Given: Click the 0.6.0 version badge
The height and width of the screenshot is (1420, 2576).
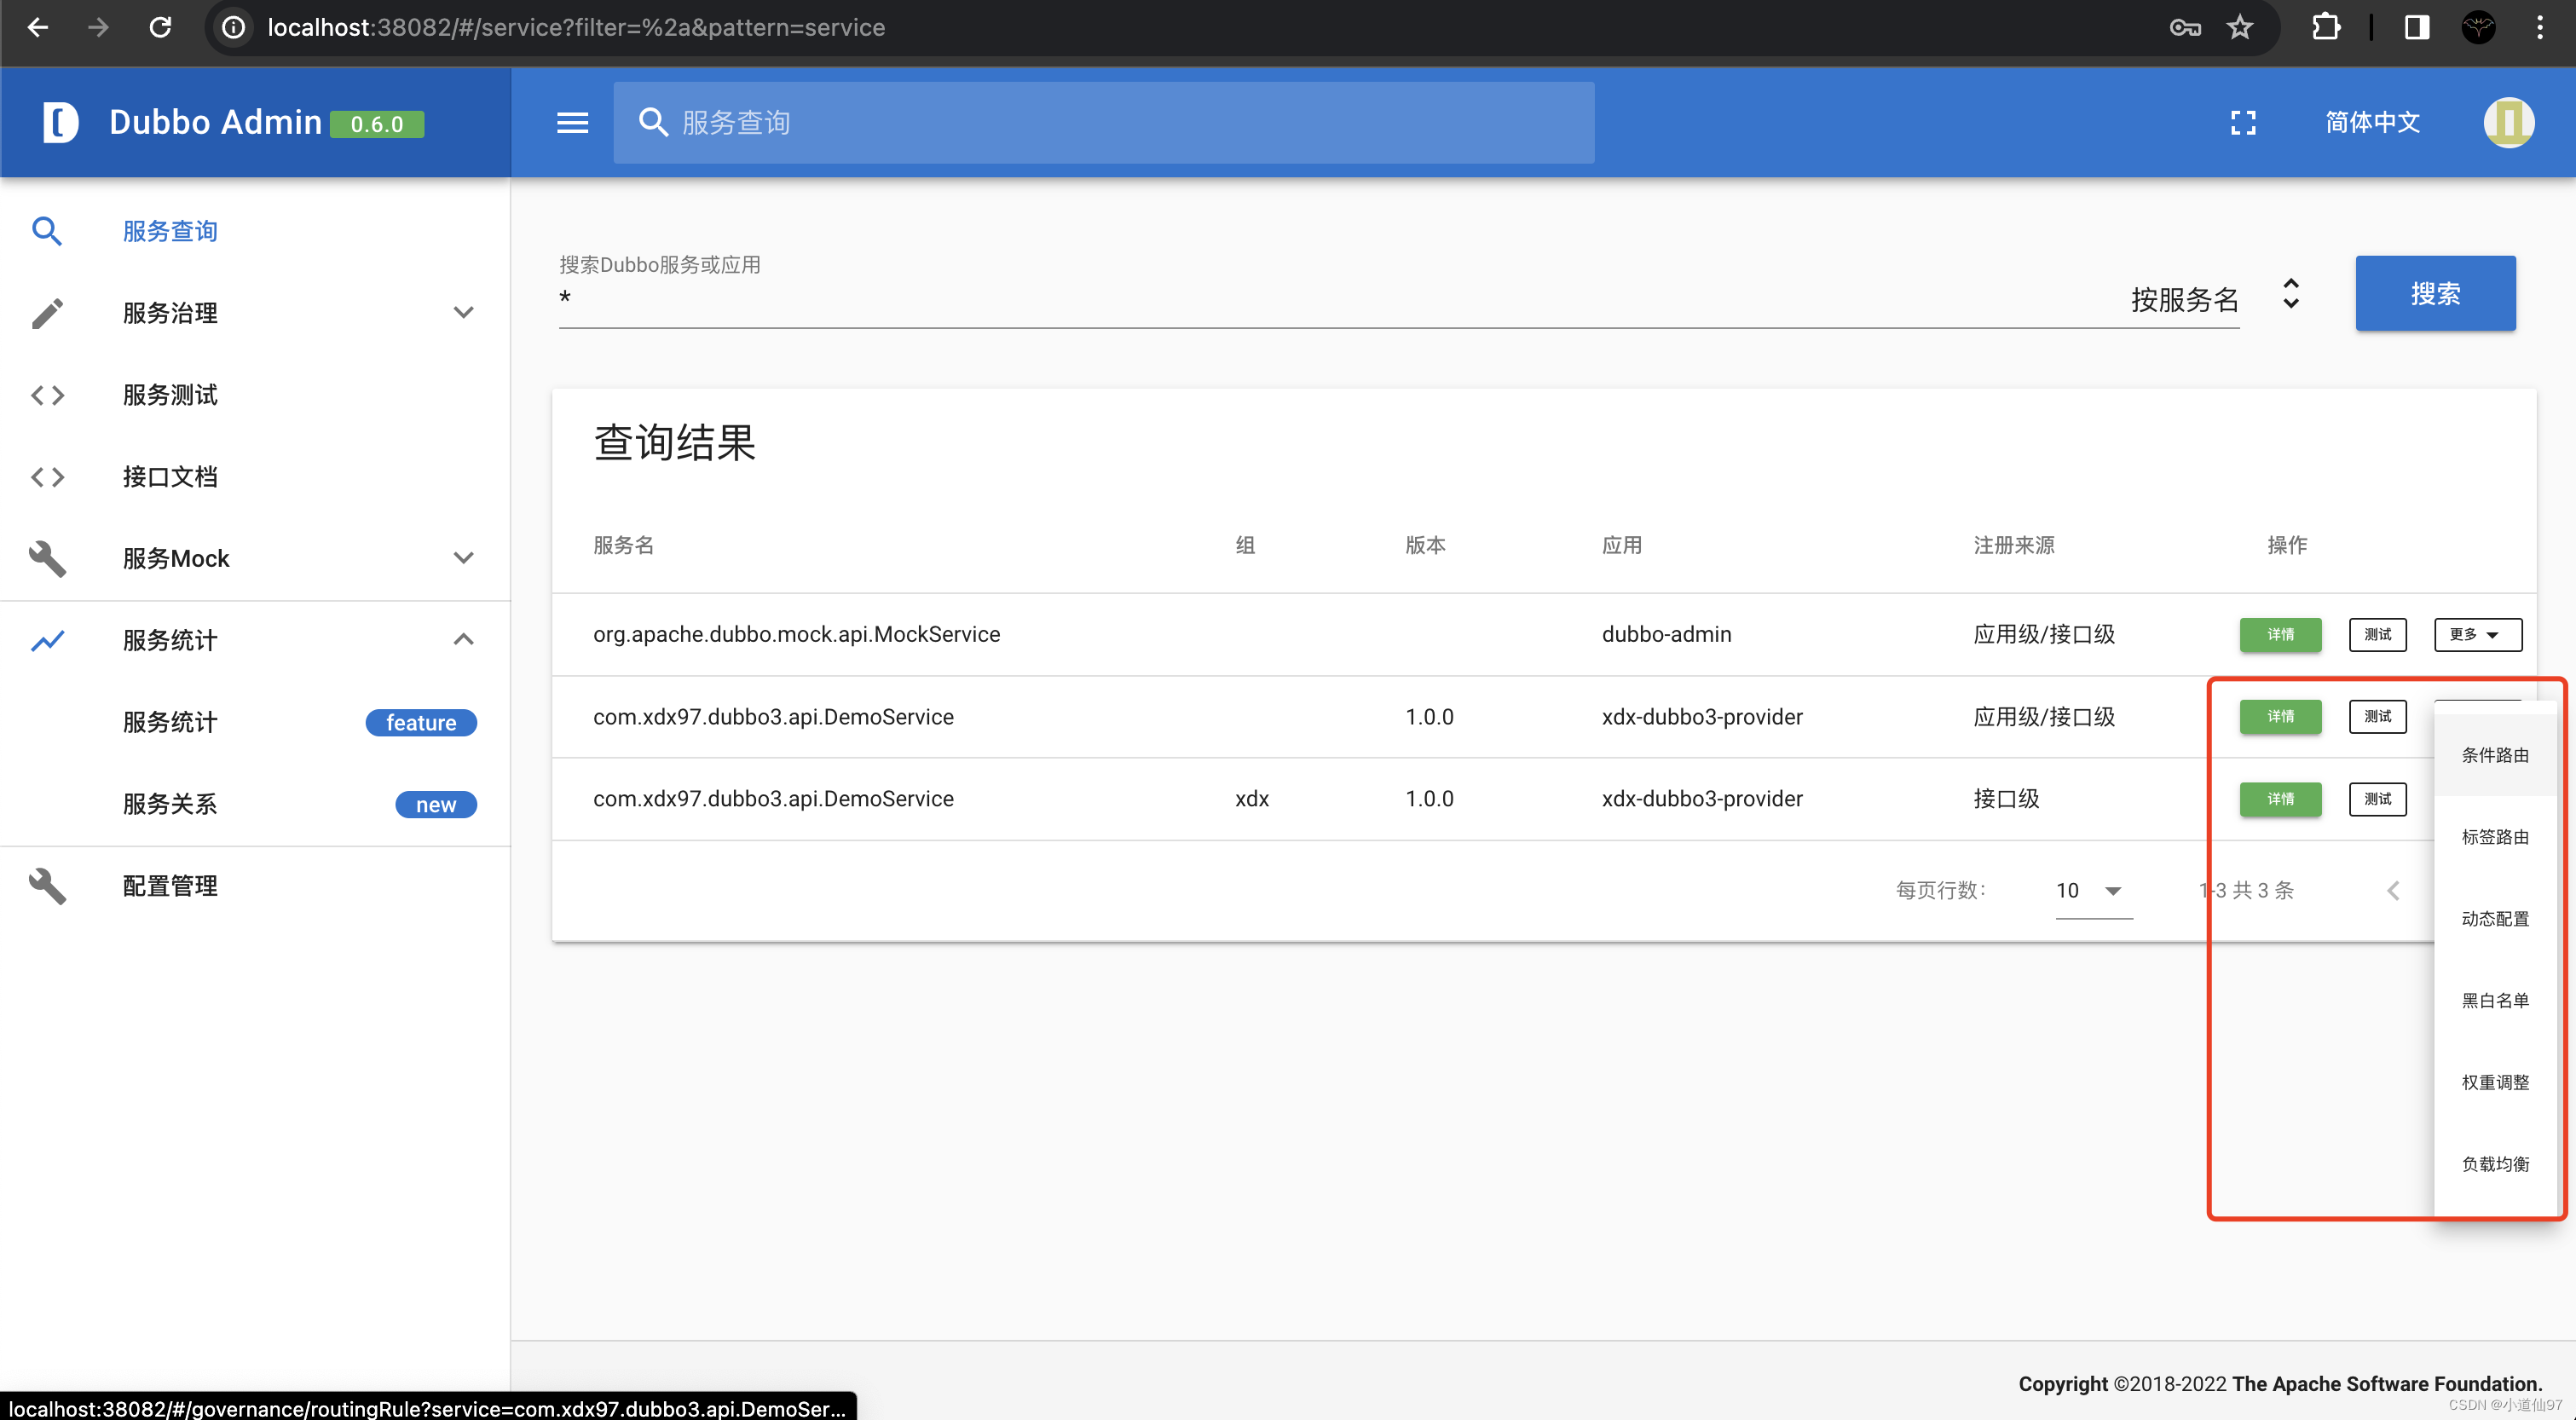Looking at the screenshot, I should 377,124.
